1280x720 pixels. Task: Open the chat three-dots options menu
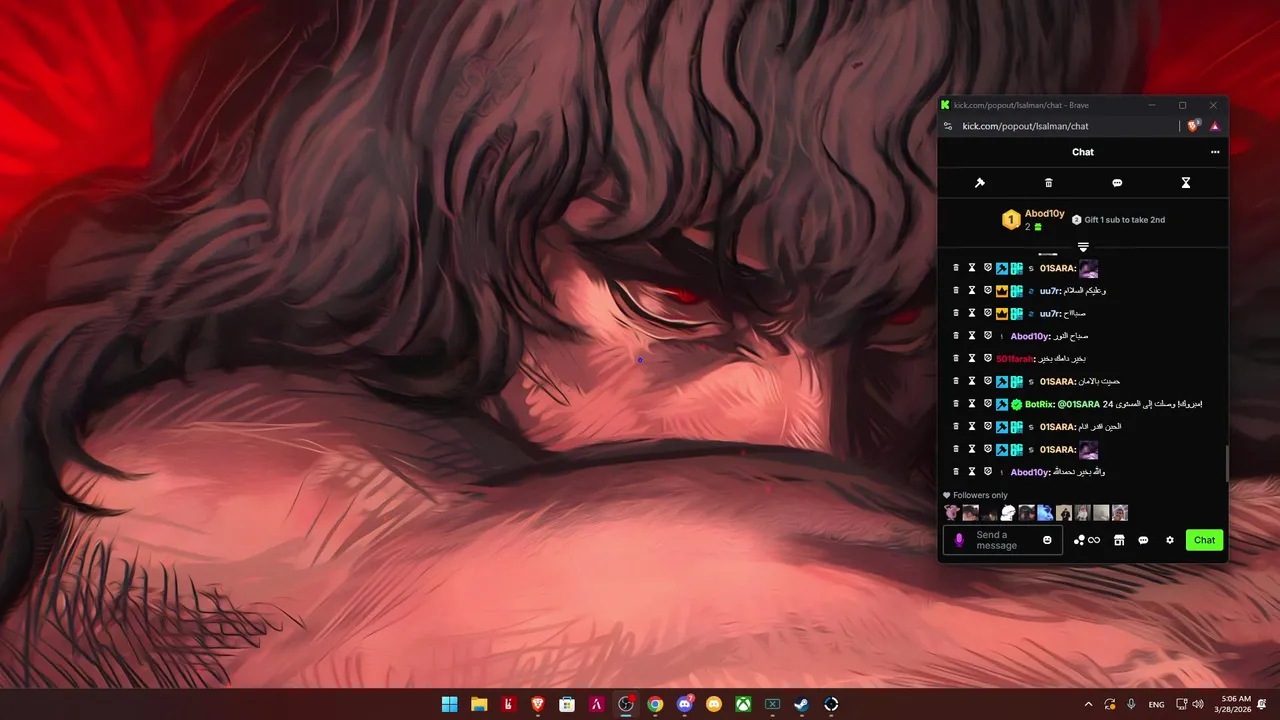[x=1215, y=152]
